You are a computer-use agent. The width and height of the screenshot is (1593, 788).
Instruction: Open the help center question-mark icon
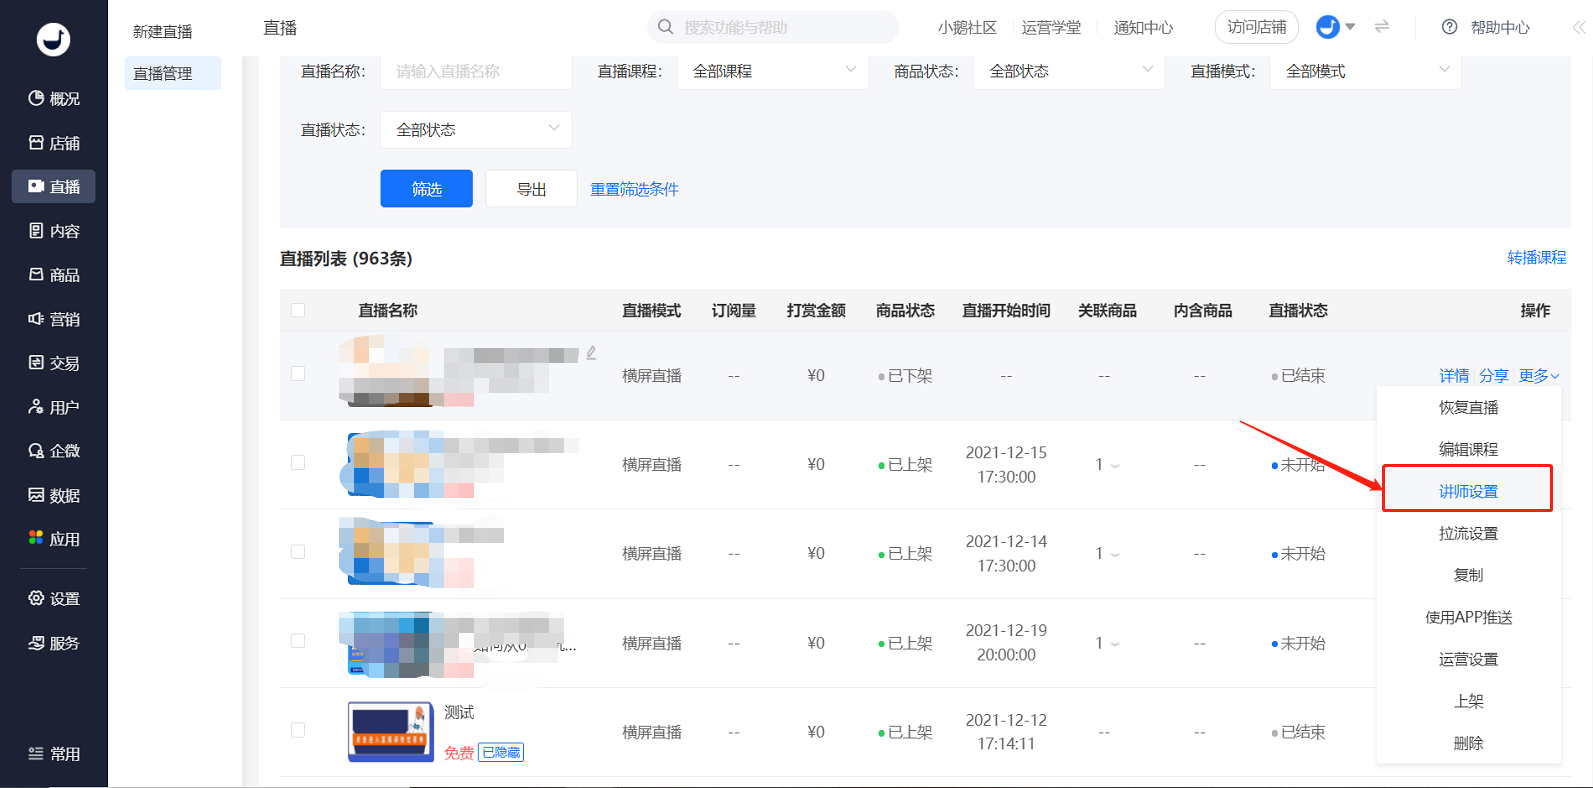click(x=1449, y=27)
